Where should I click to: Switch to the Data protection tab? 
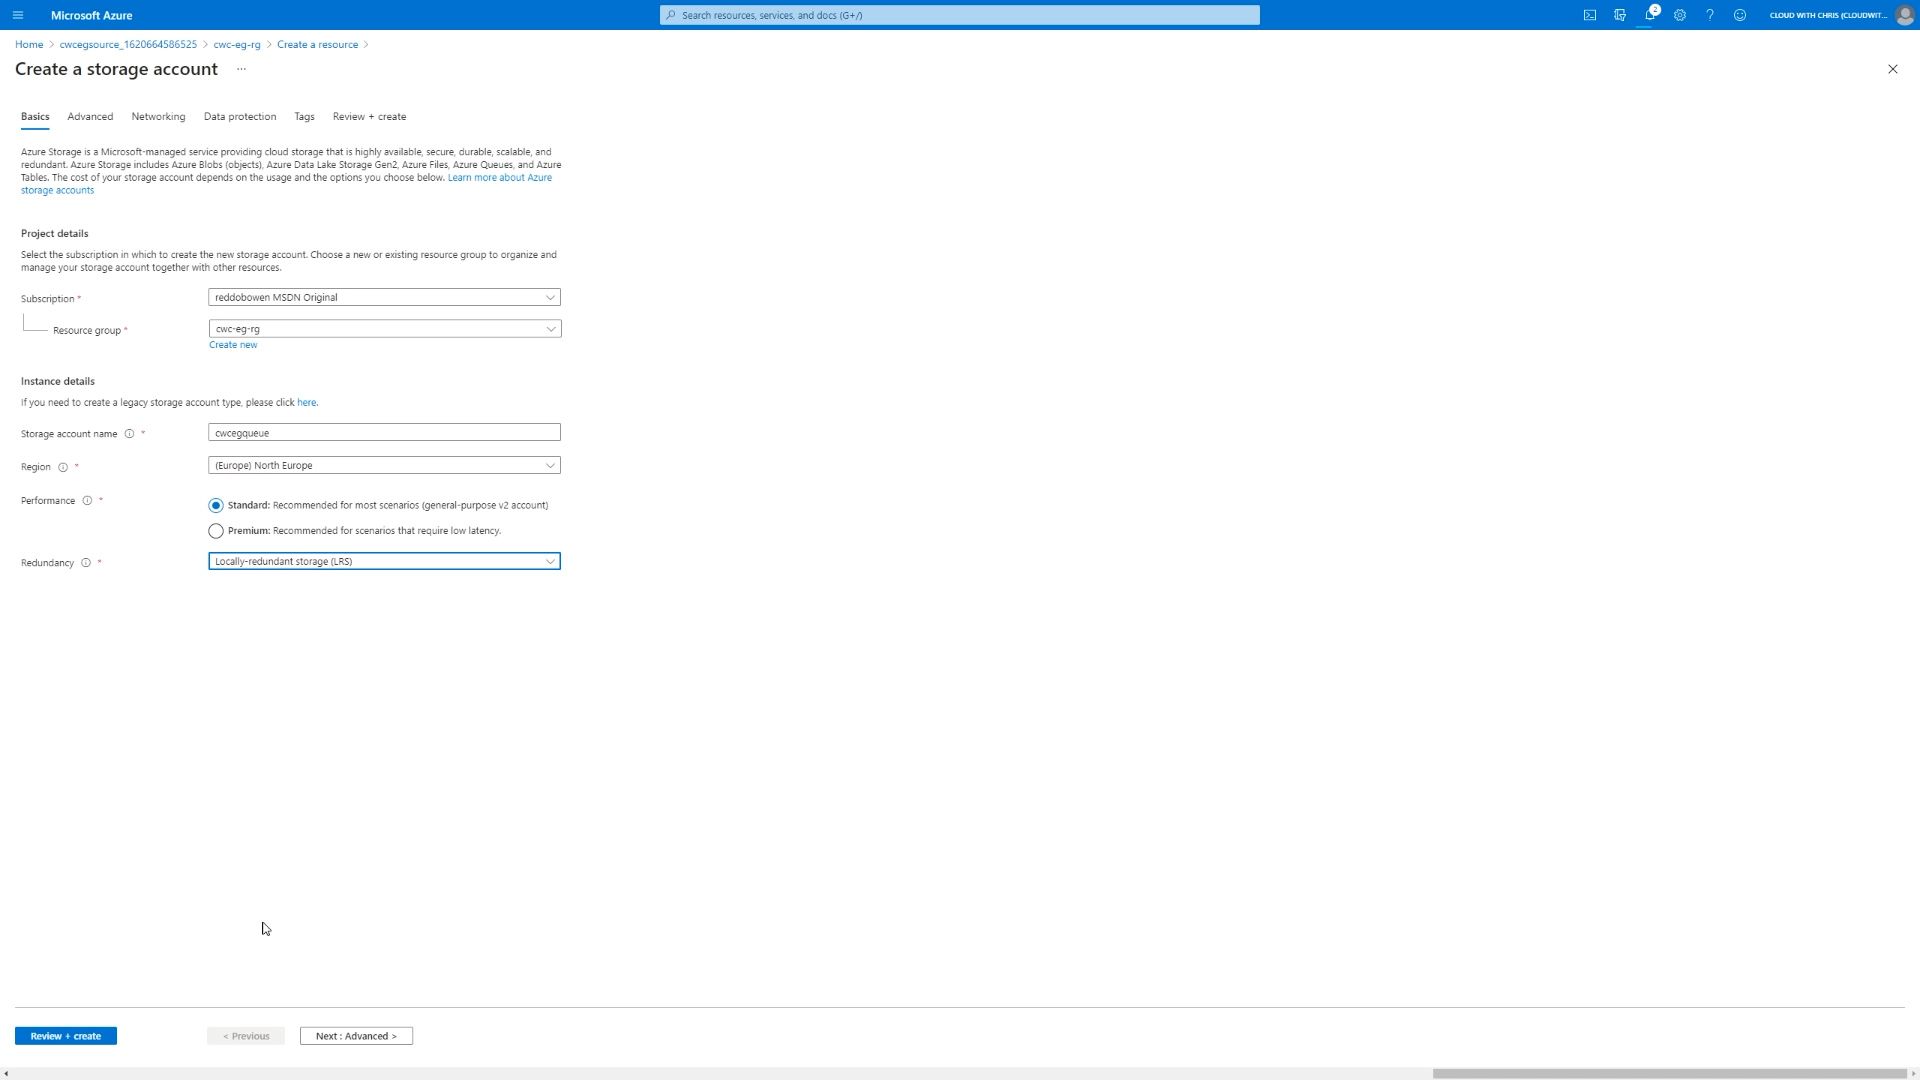click(239, 117)
